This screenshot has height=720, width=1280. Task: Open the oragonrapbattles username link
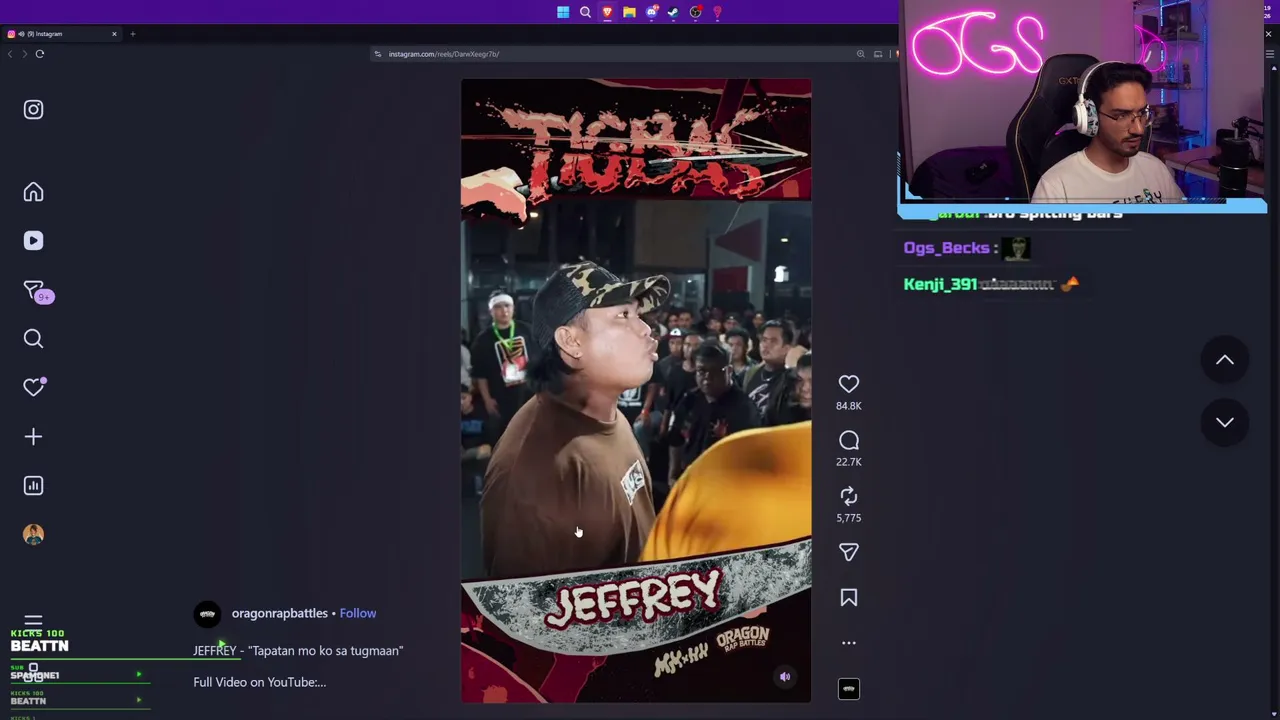click(279, 613)
